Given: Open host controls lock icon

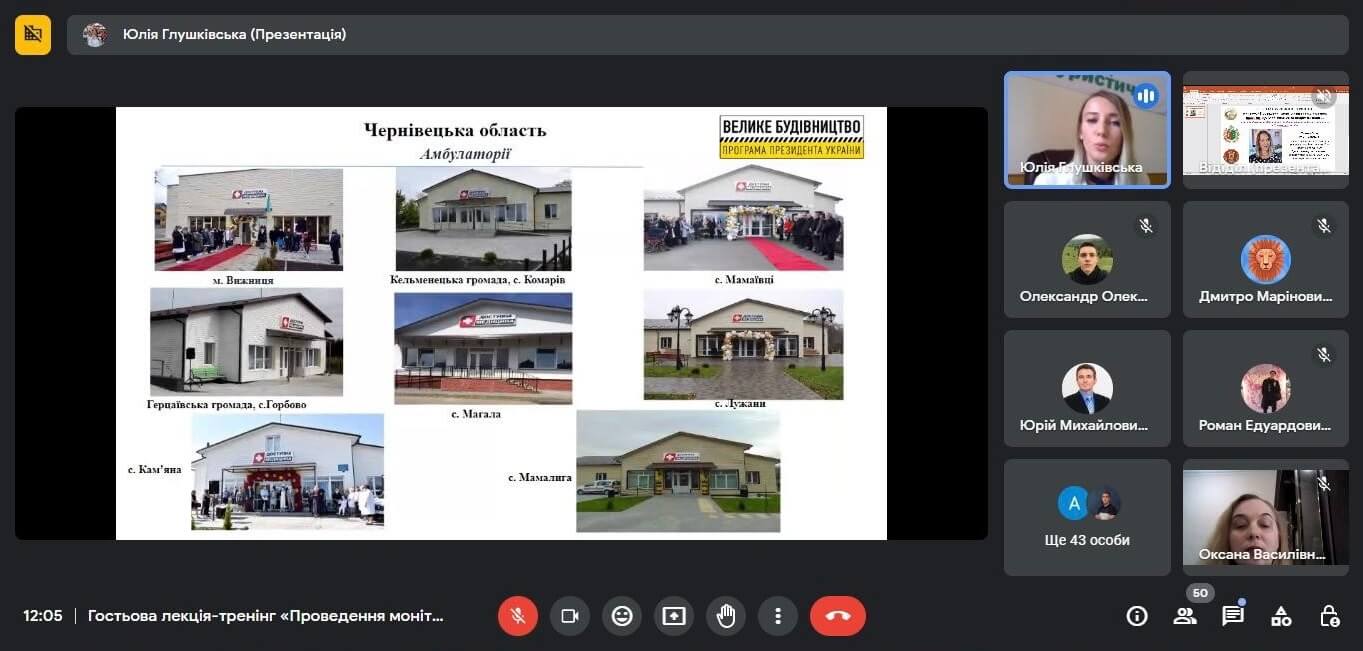Looking at the screenshot, I should pos(1329,616).
